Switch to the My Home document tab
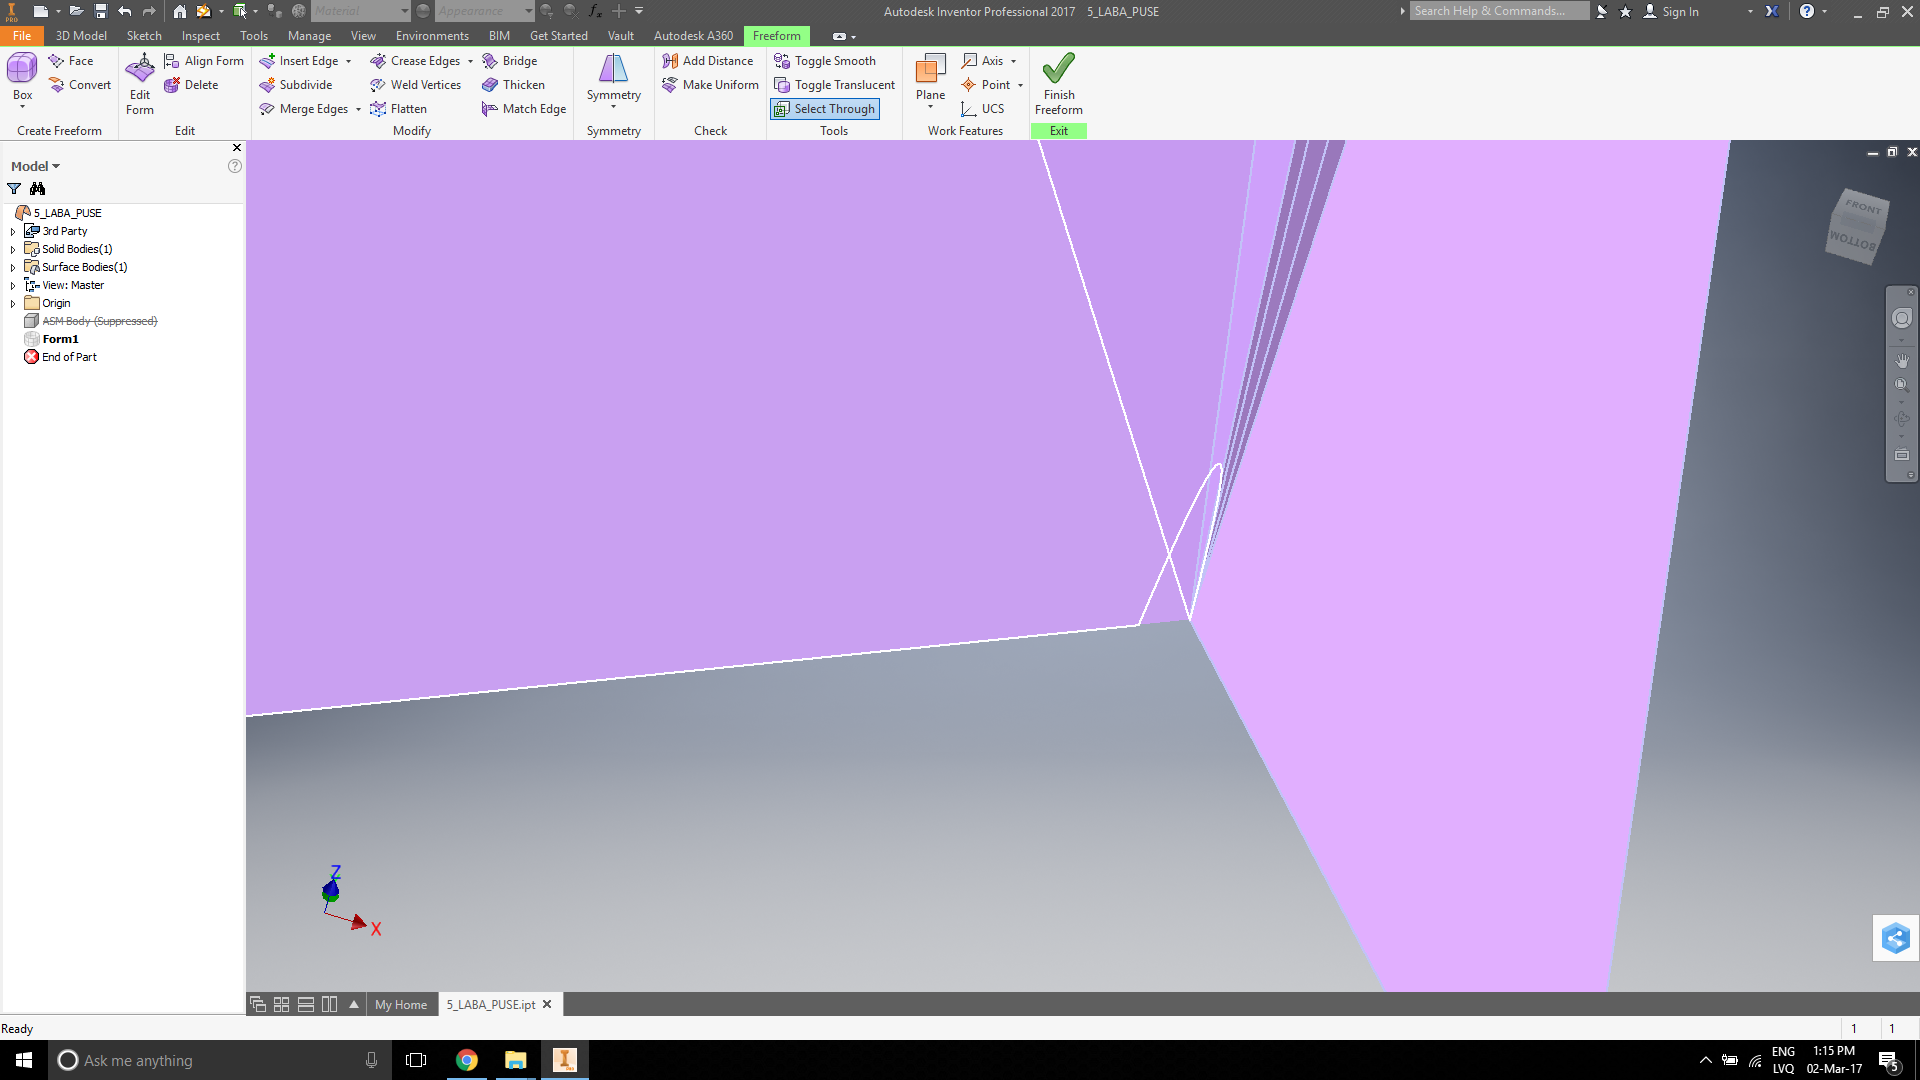 coord(401,1004)
